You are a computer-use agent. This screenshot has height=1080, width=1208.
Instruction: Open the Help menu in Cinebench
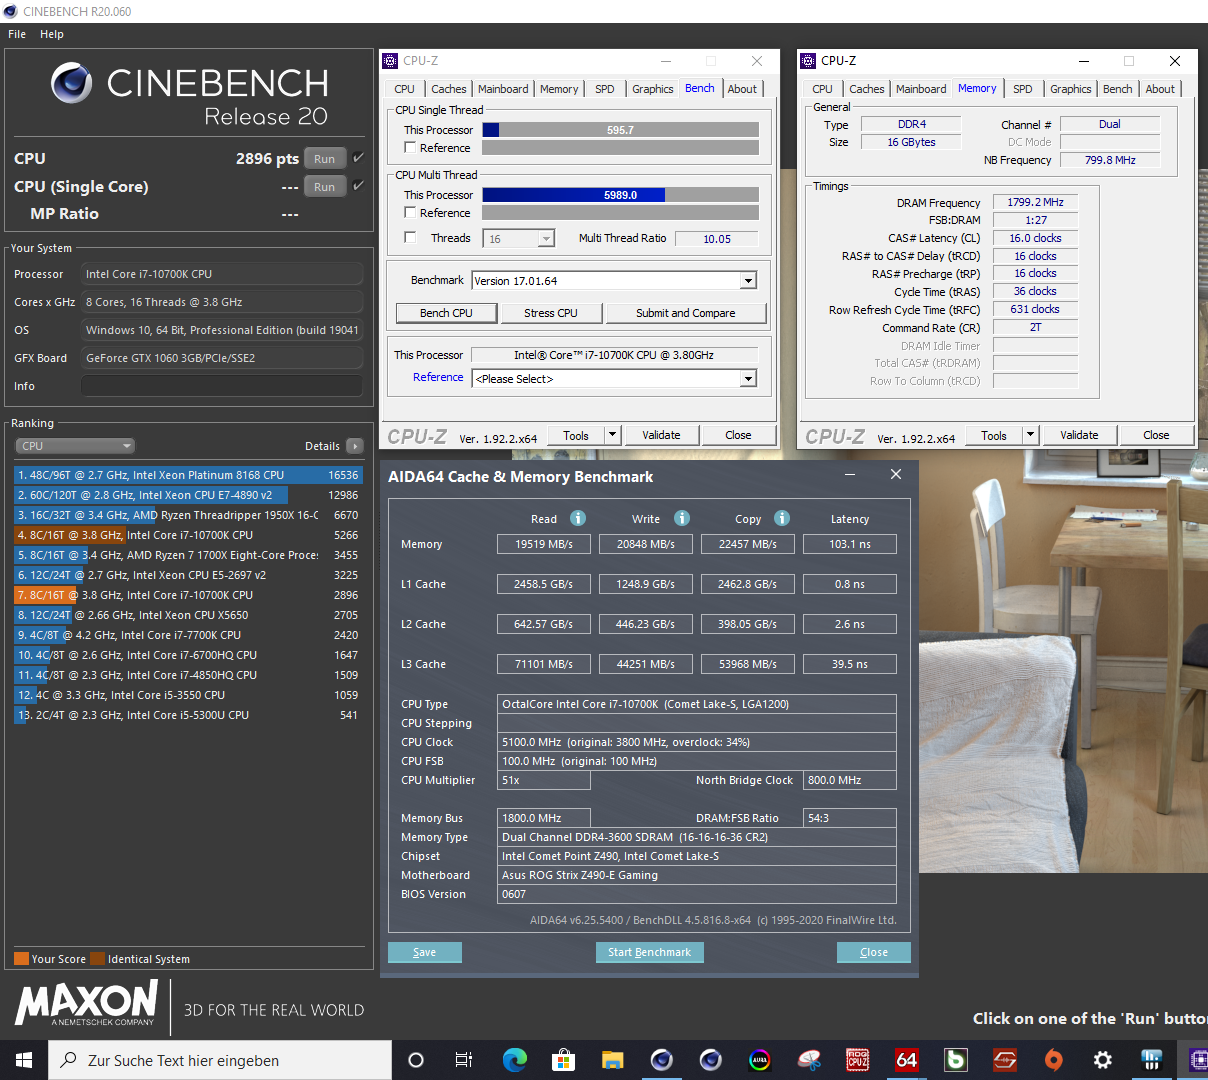[x=52, y=34]
